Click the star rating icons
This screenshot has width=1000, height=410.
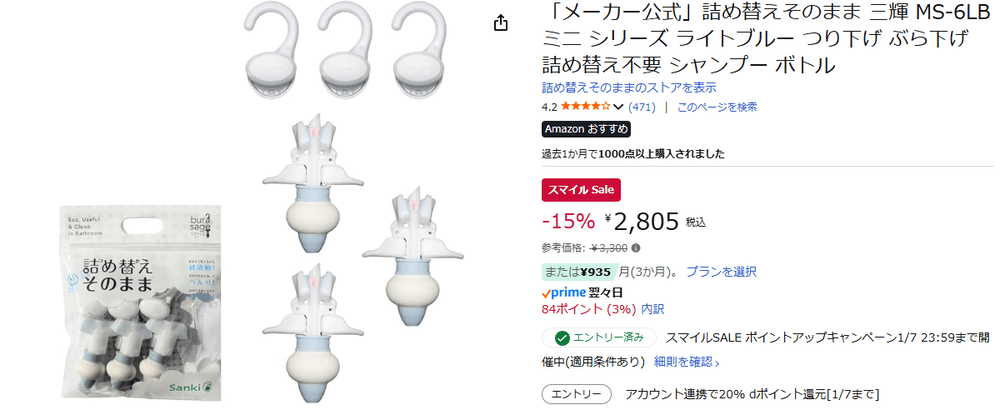[585, 106]
